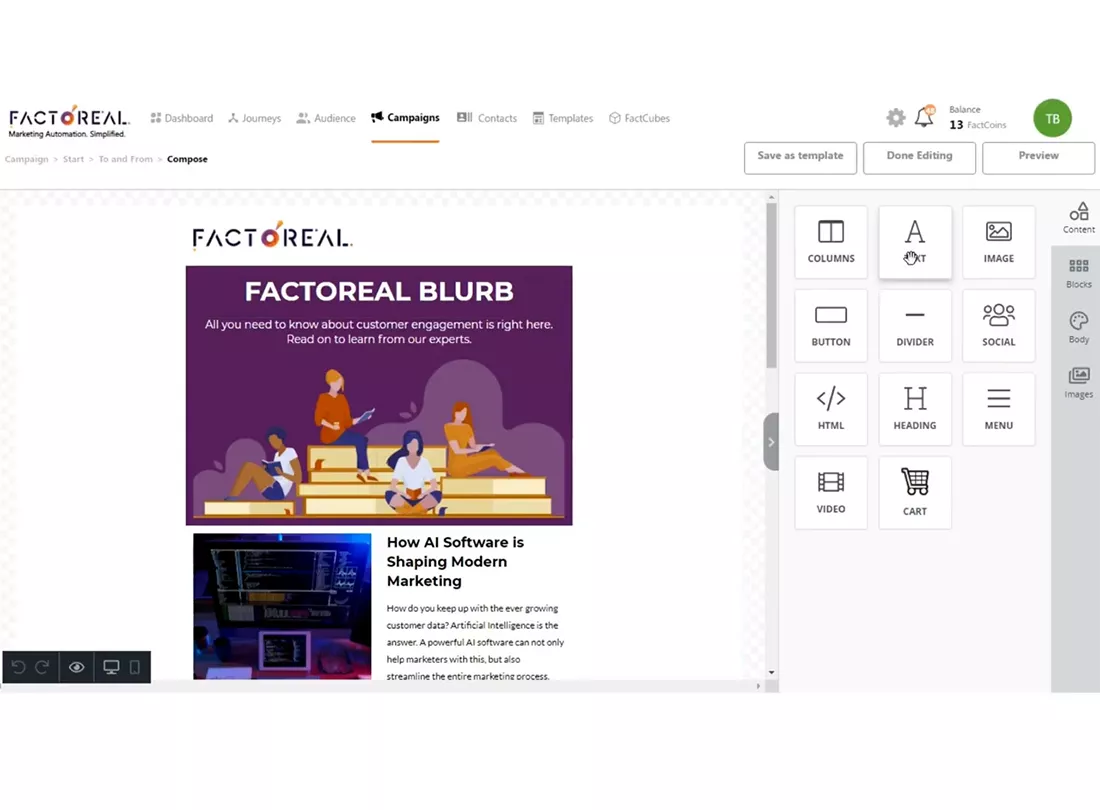Image resolution: width=1100 pixels, height=810 pixels.
Task: Add a Video content block
Action: pyautogui.click(x=831, y=492)
